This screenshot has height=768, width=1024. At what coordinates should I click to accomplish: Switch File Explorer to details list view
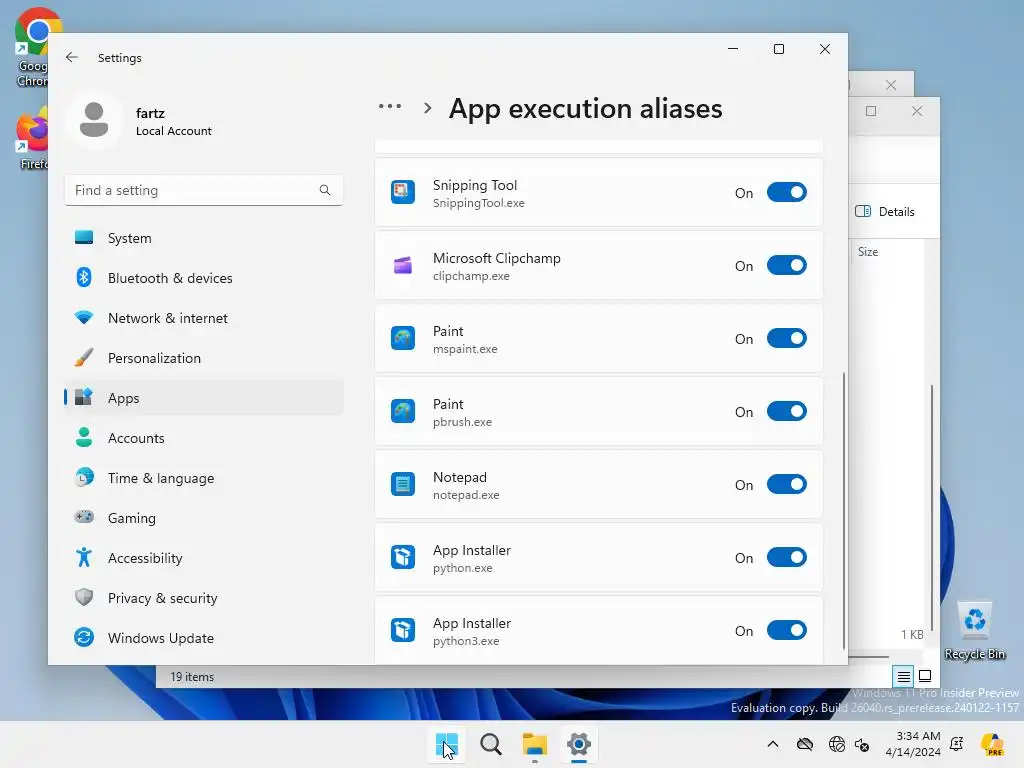[x=903, y=677]
